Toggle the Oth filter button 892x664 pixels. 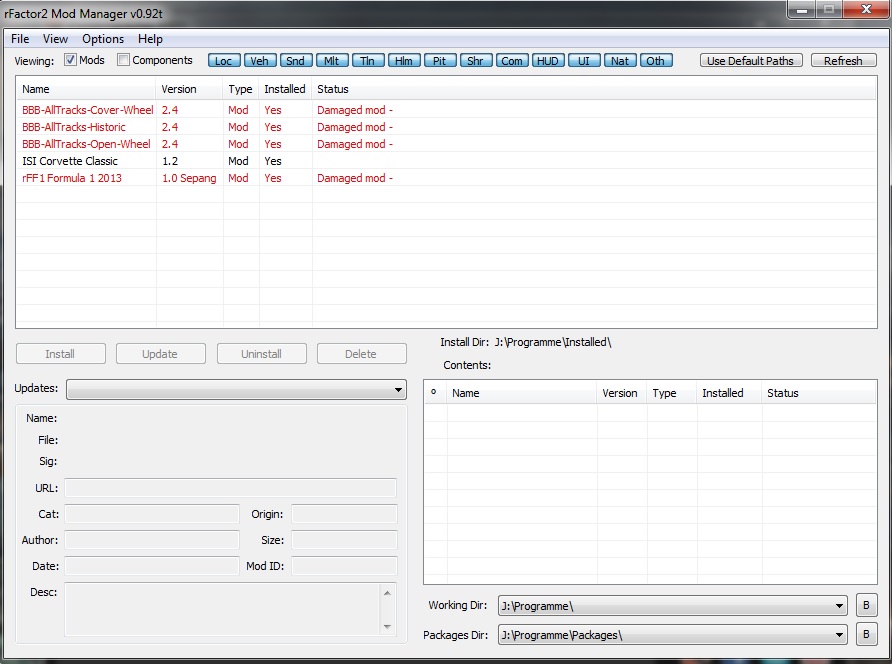[656, 61]
